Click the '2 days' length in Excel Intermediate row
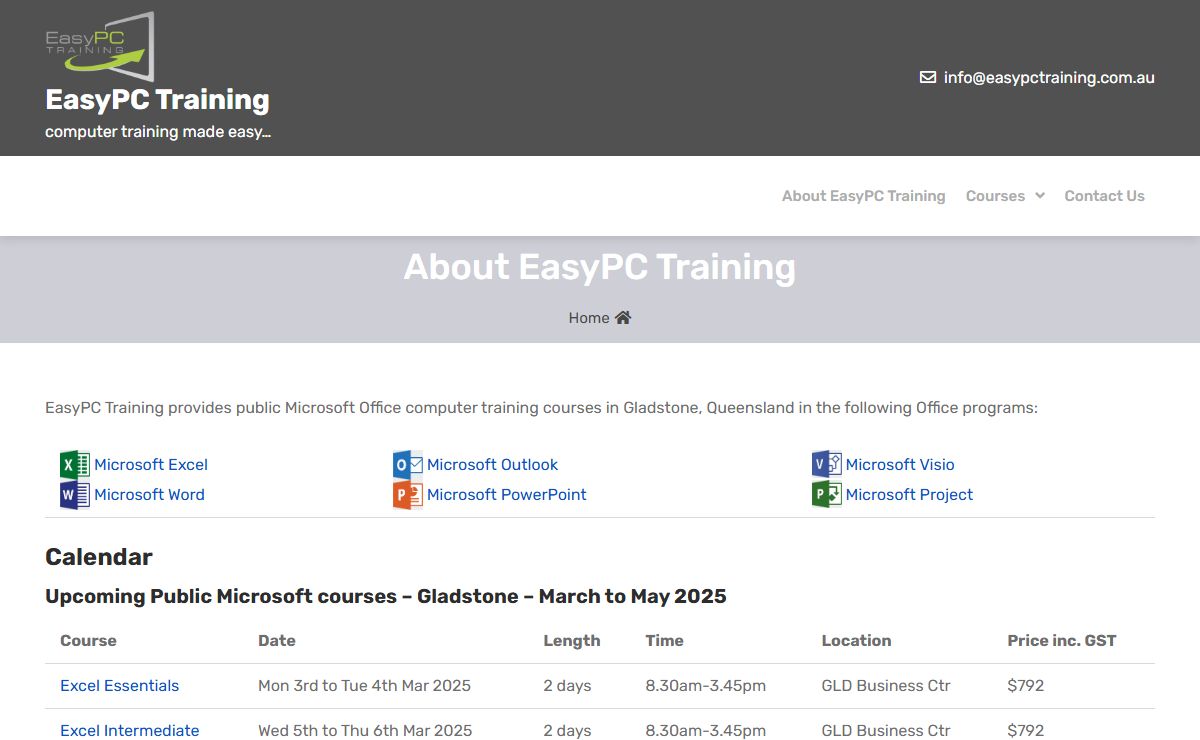1200x740 pixels. point(567,730)
